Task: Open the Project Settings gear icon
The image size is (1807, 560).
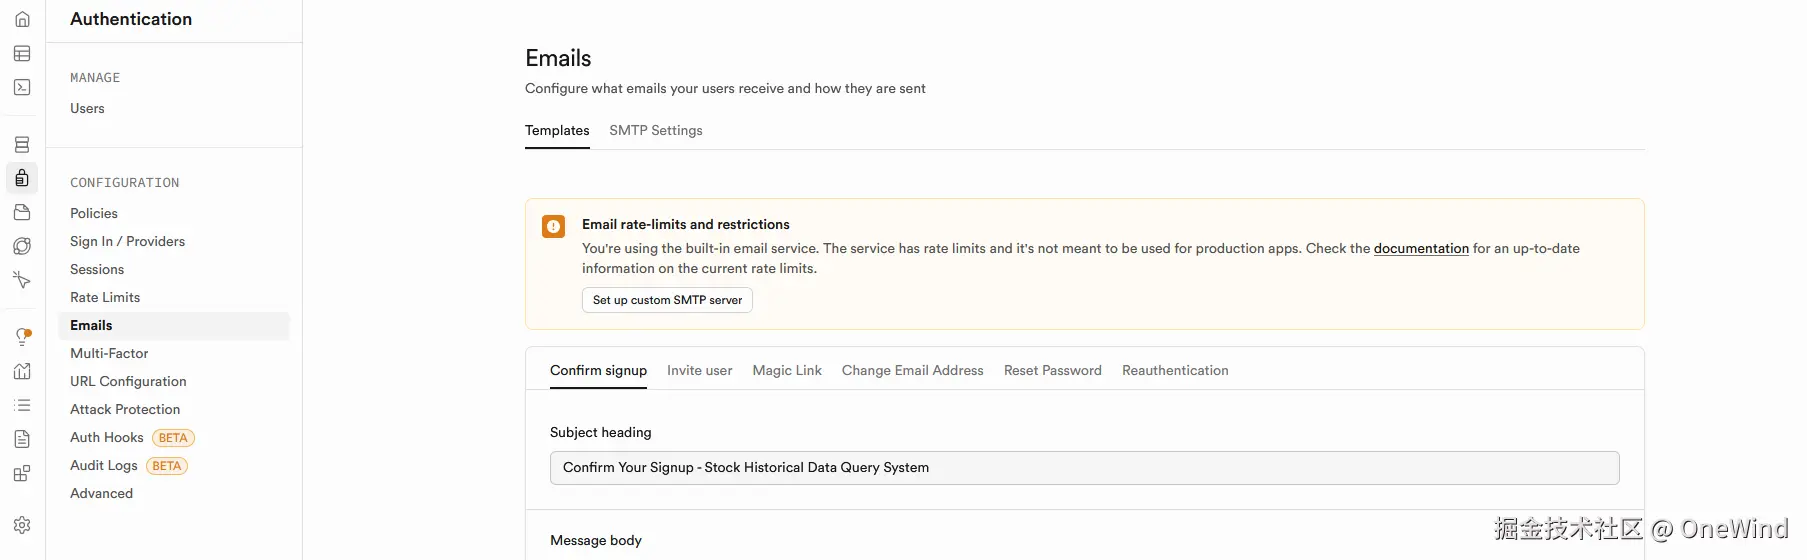Action: point(22,525)
